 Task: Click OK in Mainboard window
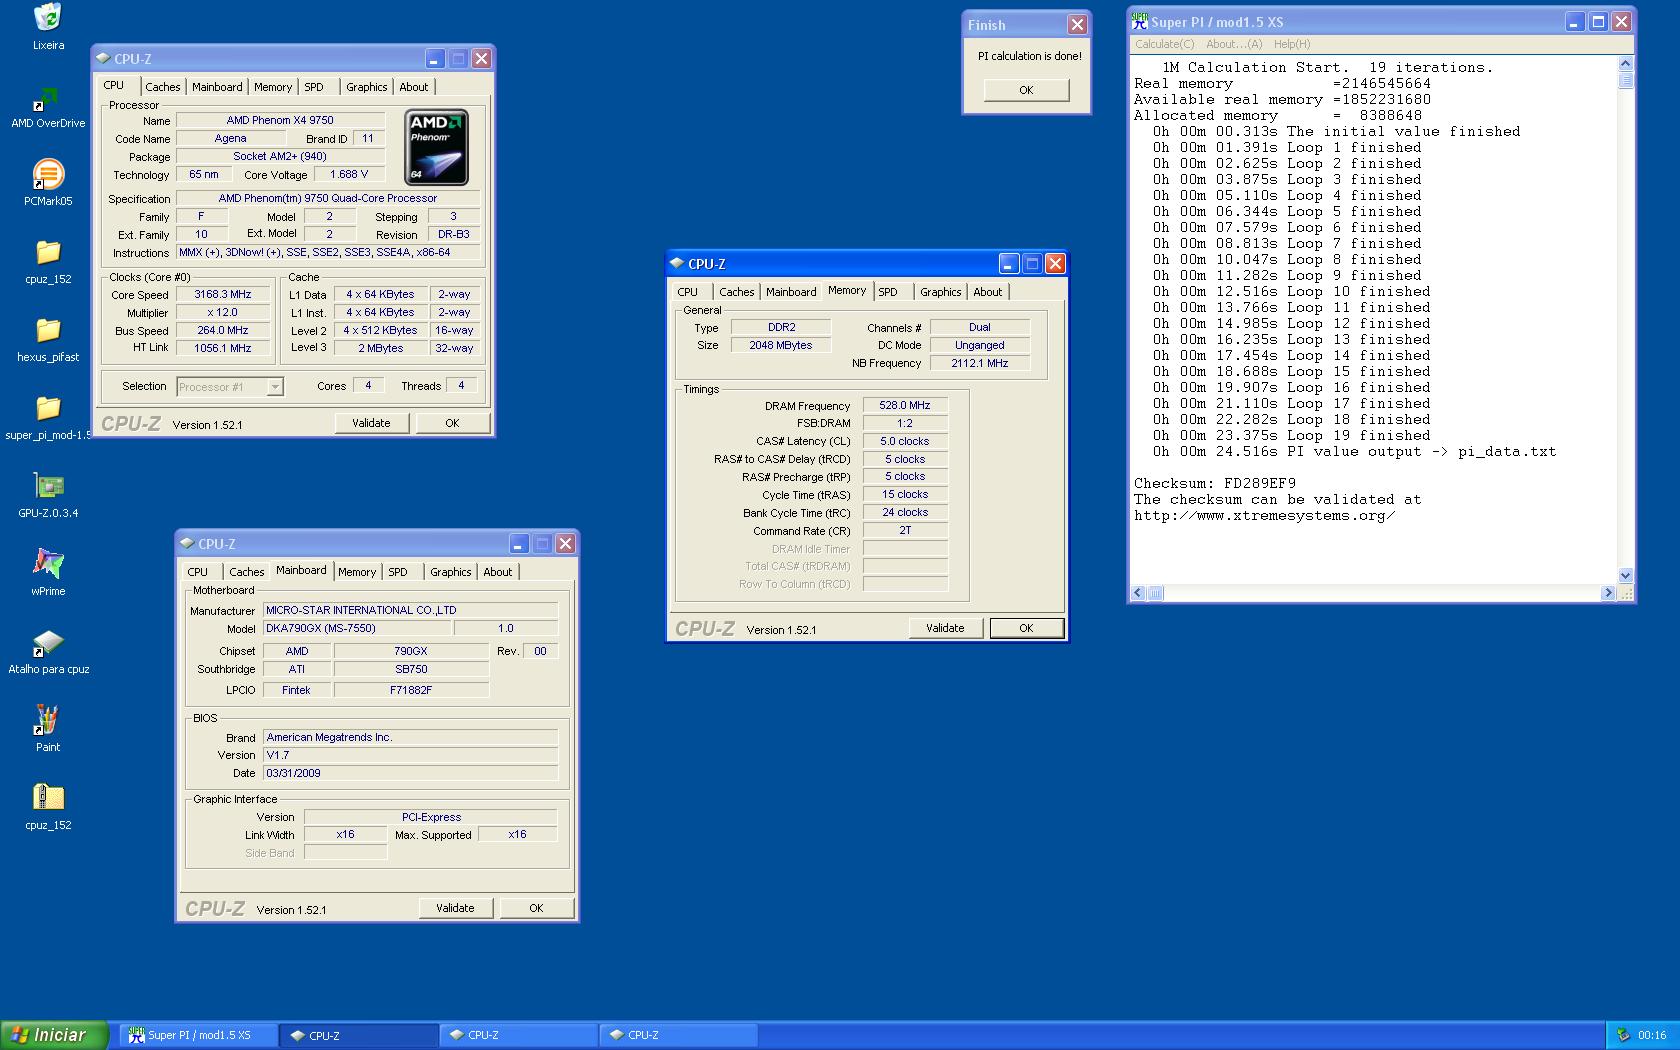(536, 908)
